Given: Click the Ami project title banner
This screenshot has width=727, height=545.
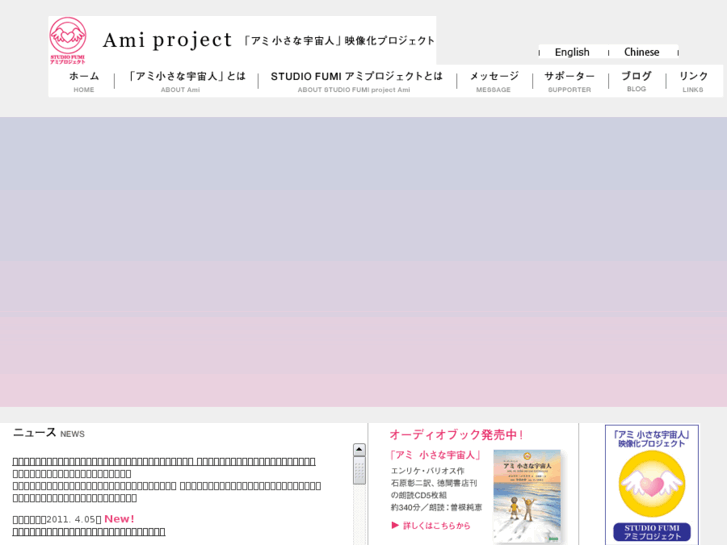Looking at the screenshot, I should tap(268, 40).
